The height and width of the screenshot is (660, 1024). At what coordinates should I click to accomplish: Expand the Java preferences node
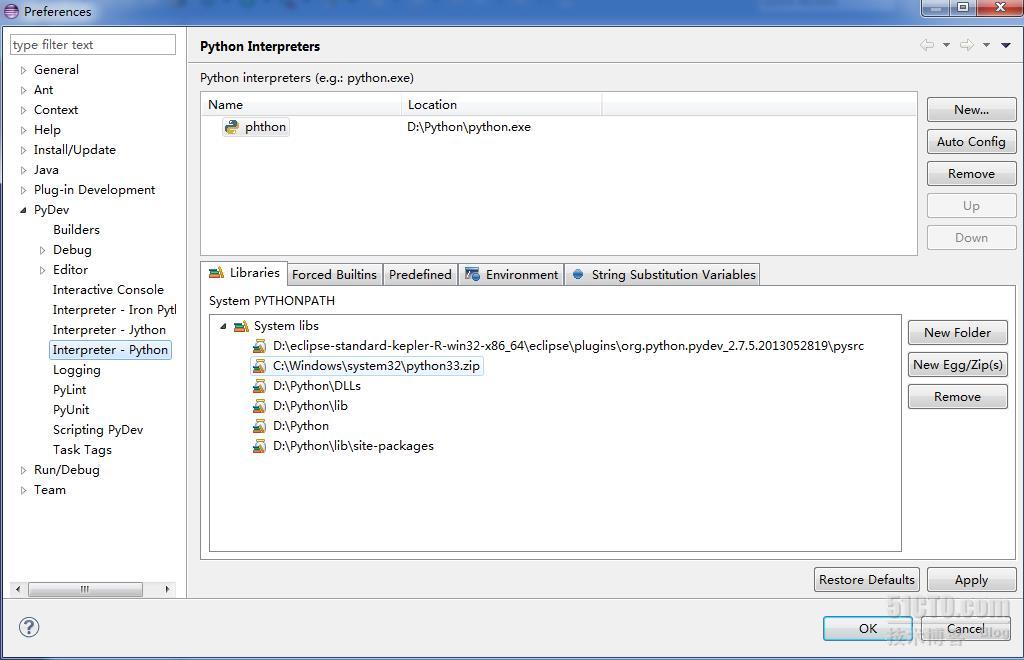tap(24, 170)
